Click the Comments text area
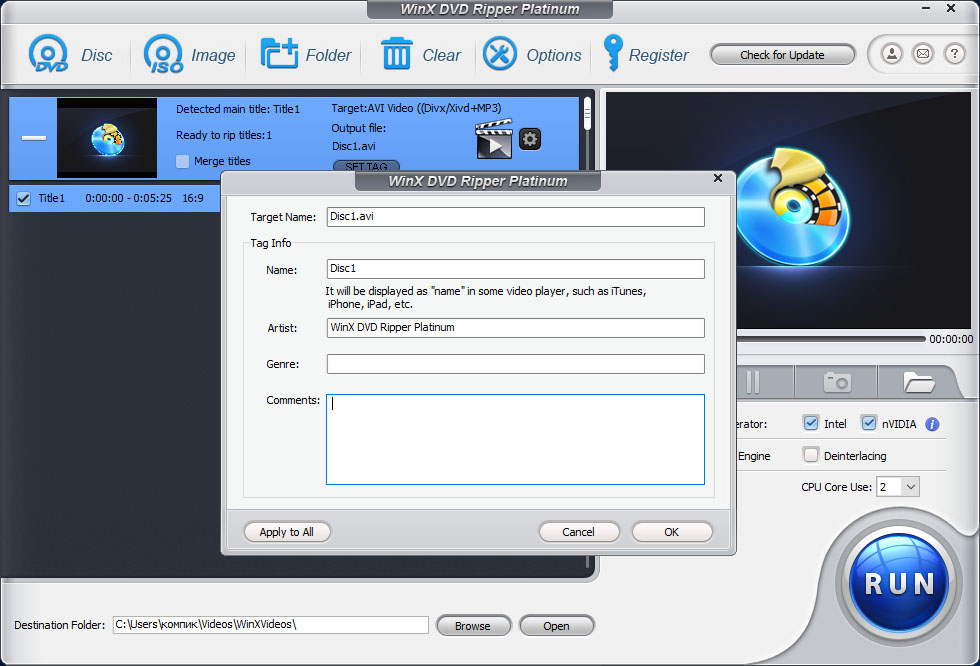Viewport: 980px width, 666px height. click(x=516, y=439)
